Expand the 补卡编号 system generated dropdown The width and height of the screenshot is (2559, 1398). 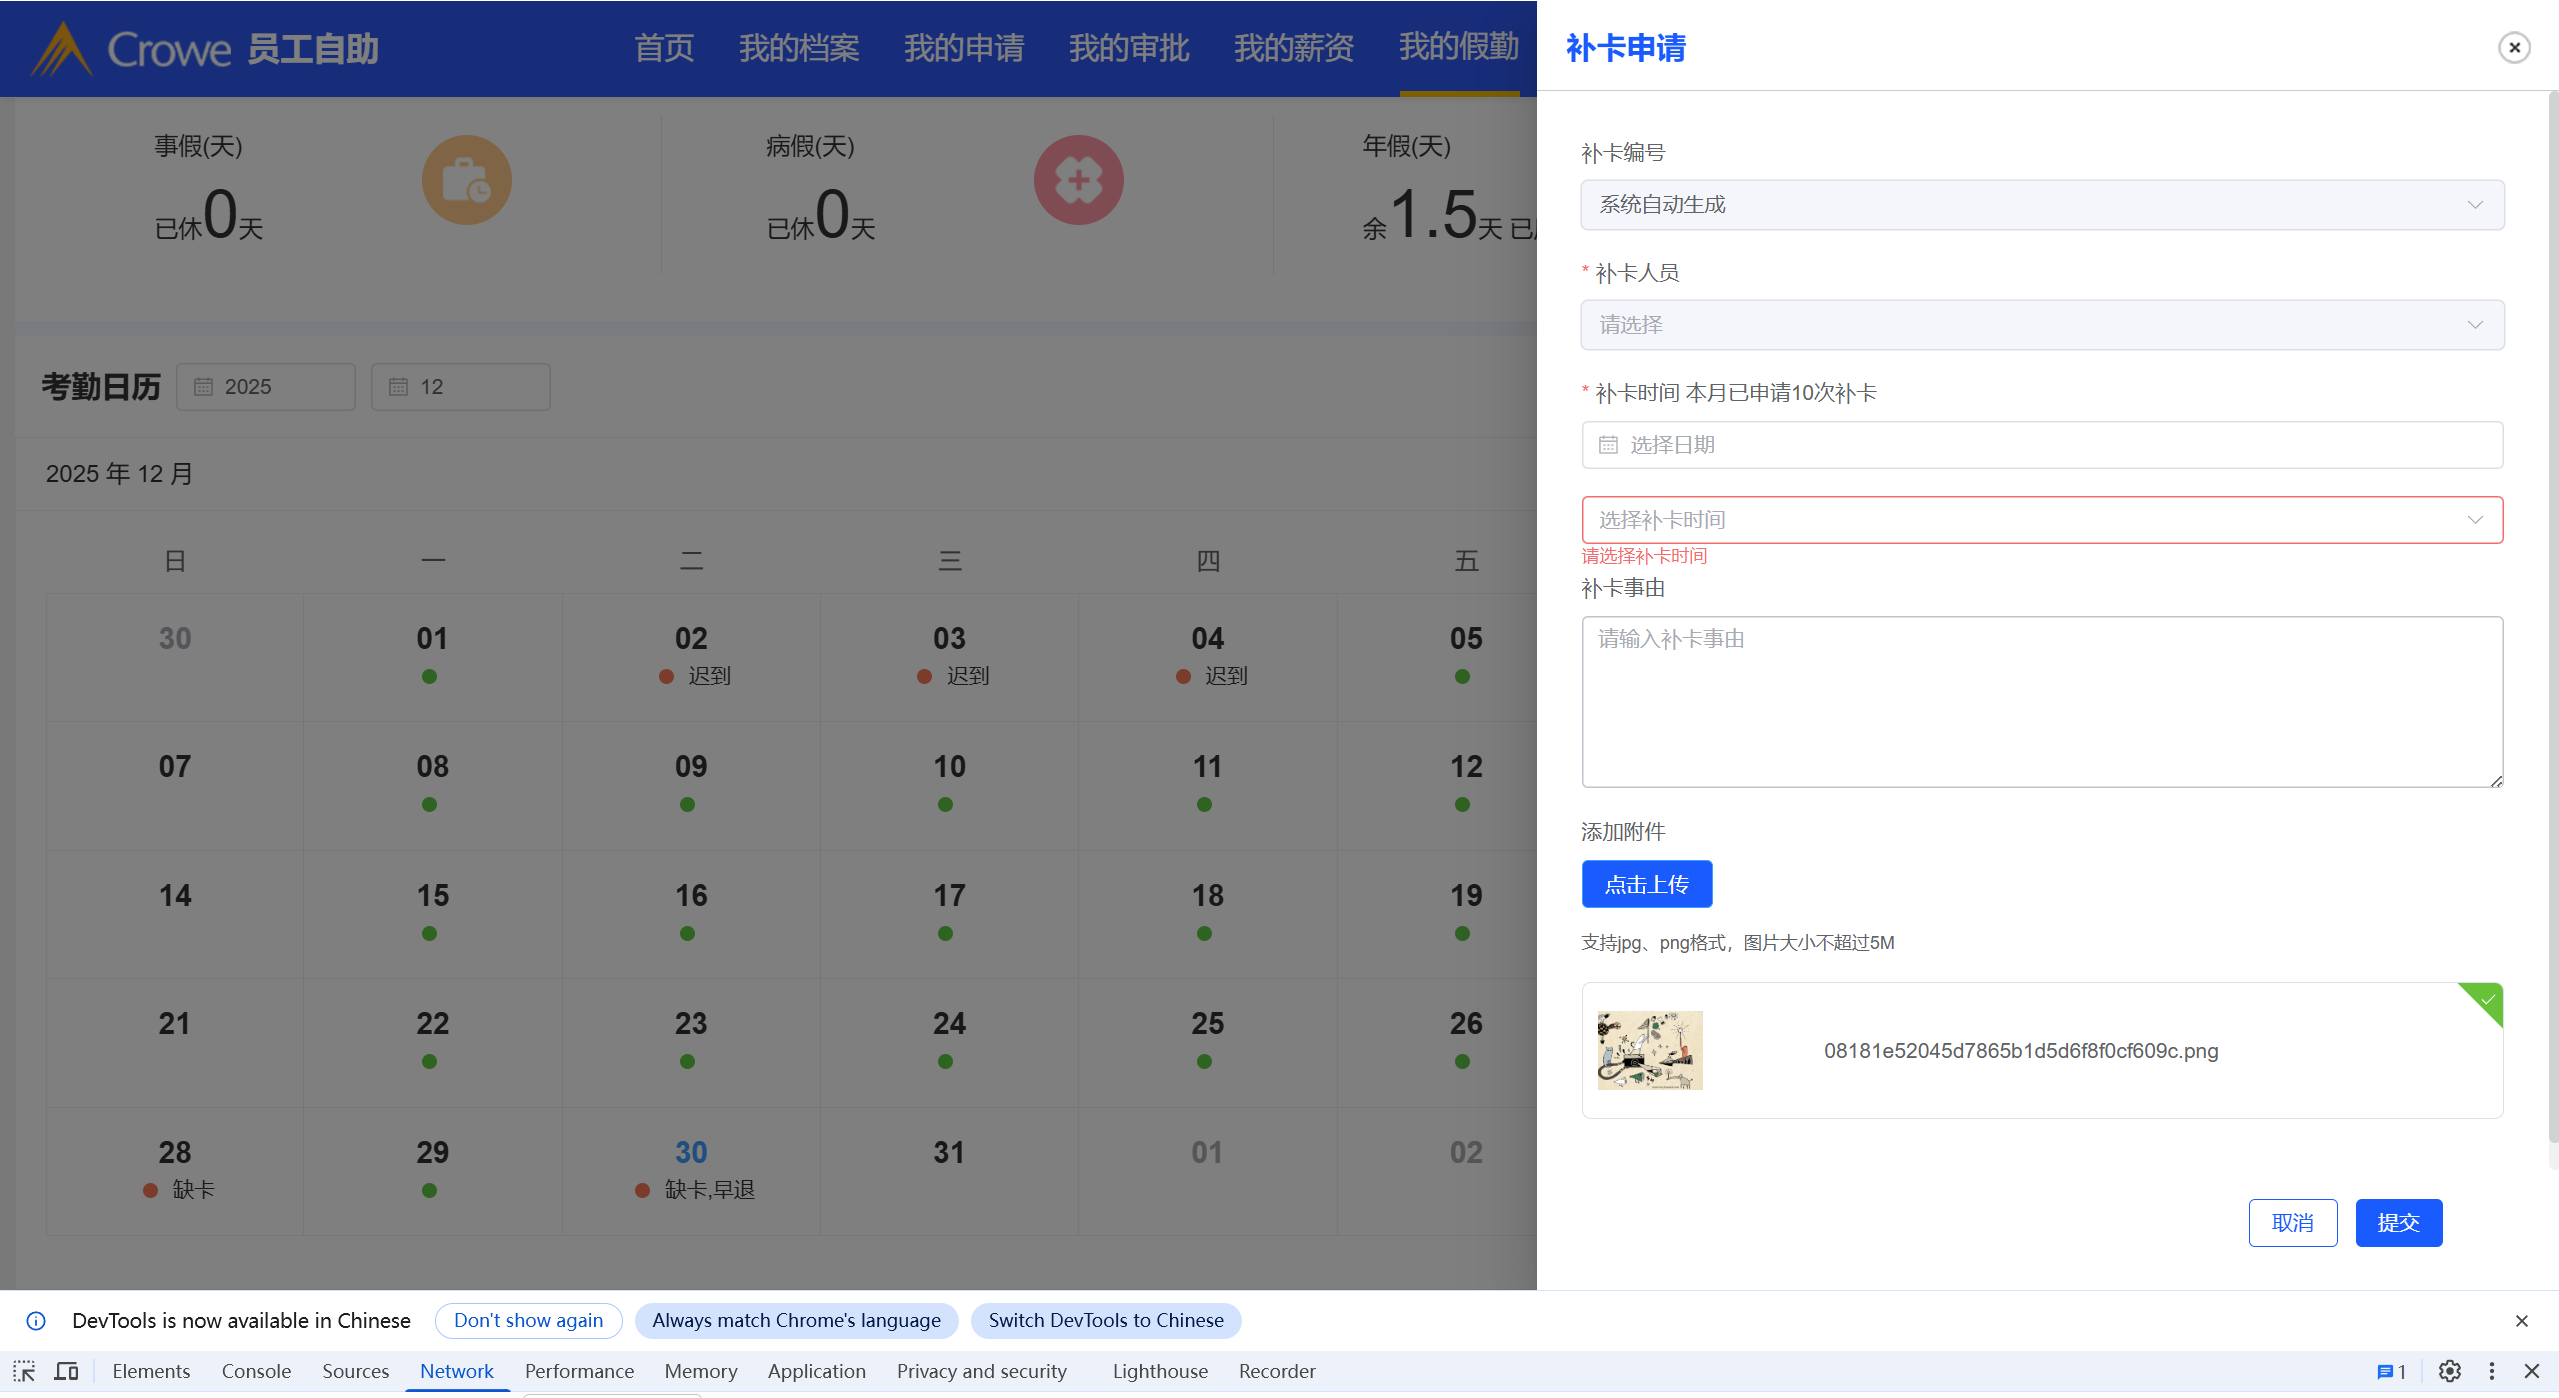2041,205
